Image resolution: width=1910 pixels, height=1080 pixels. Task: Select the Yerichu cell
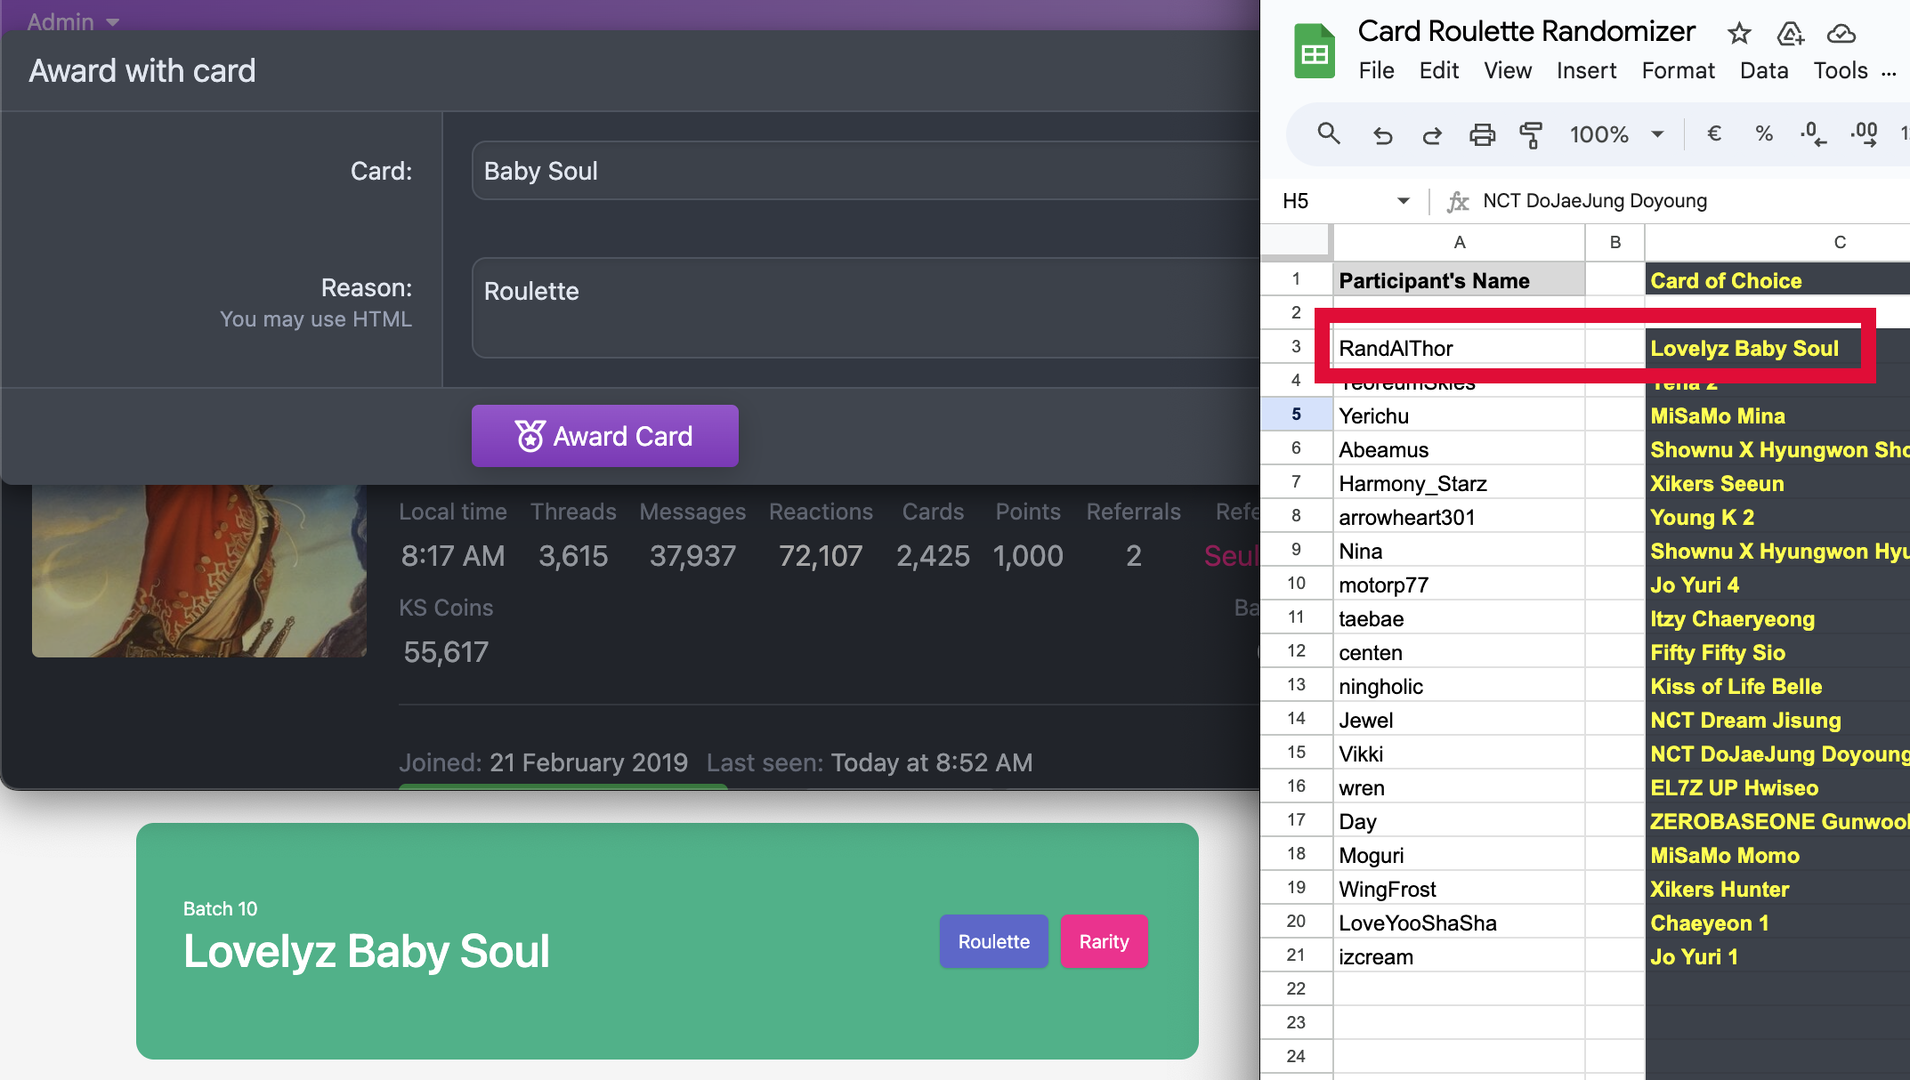tap(1459, 416)
